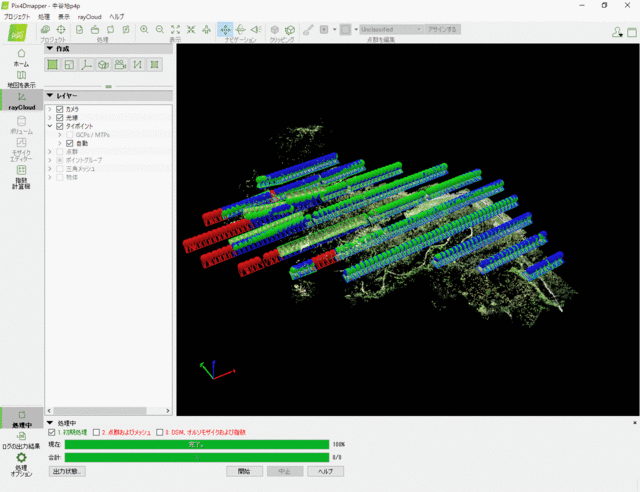This screenshot has height=492, width=640.
Task: Toggle step 1 initial processing checkbox
Action: tap(51, 432)
